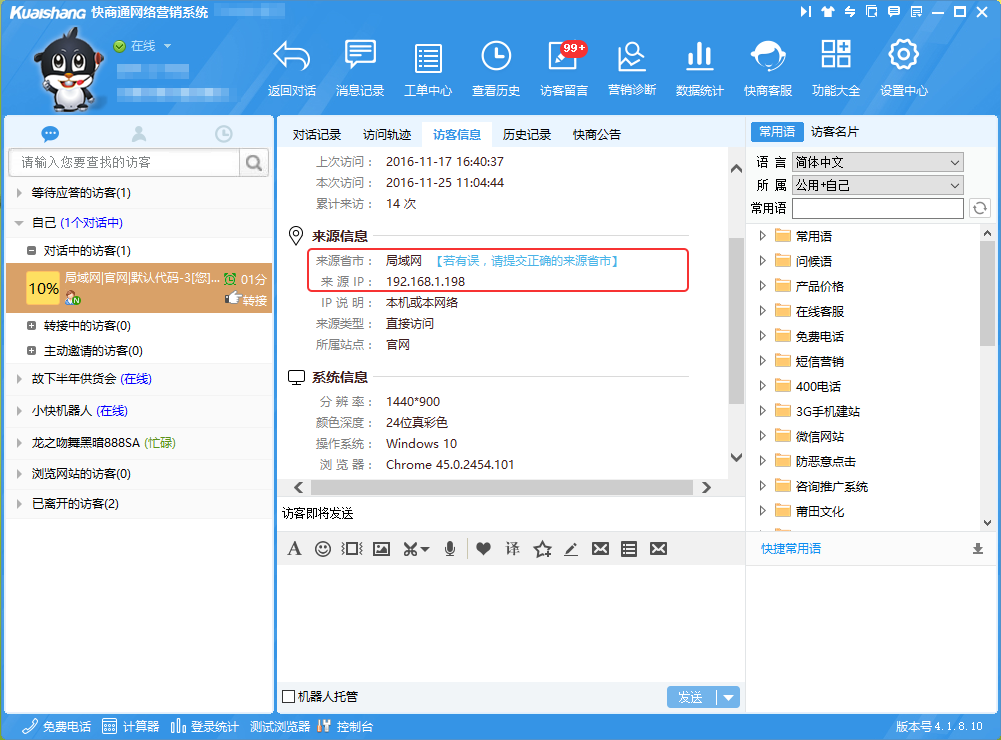Image resolution: width=1001 pixels, height=740 pixels.
Task: Open the 语言 简体中文 dropdown
Action: click(x=877, y=162)
